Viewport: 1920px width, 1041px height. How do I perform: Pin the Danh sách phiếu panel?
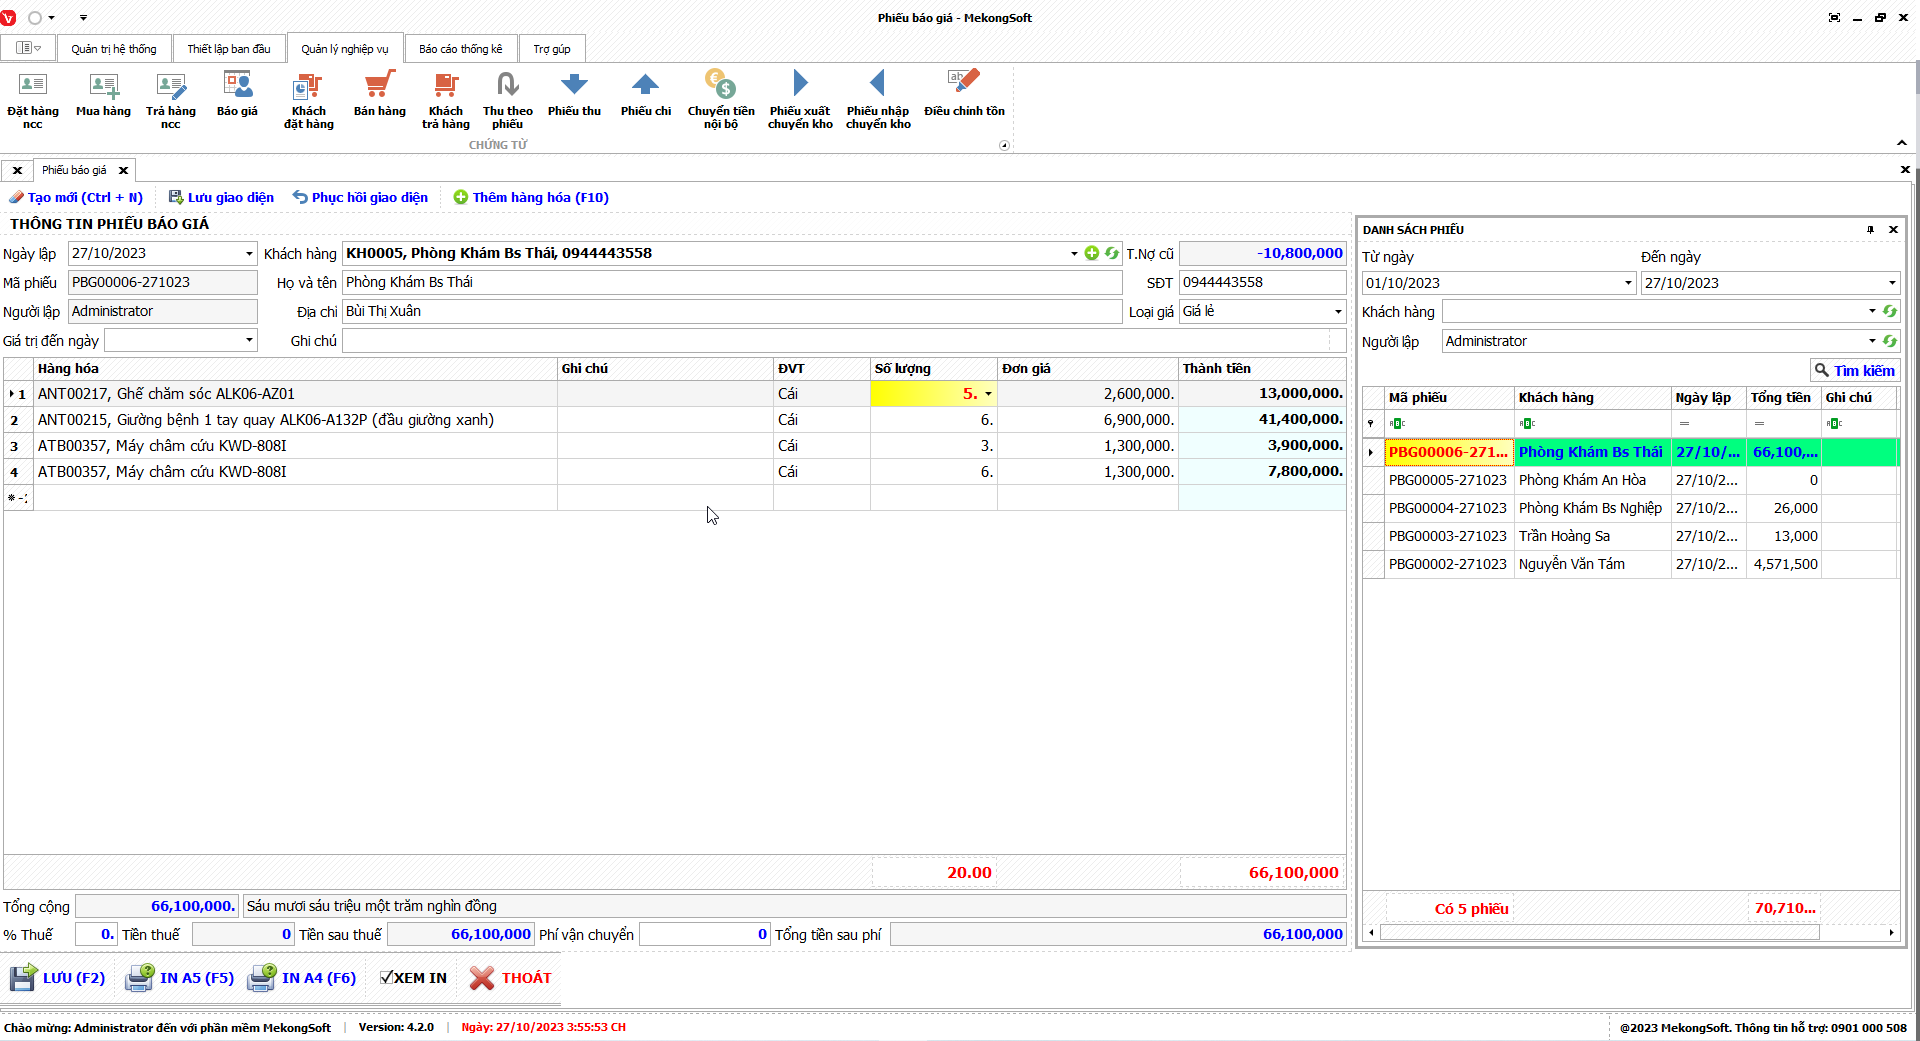1870,230
